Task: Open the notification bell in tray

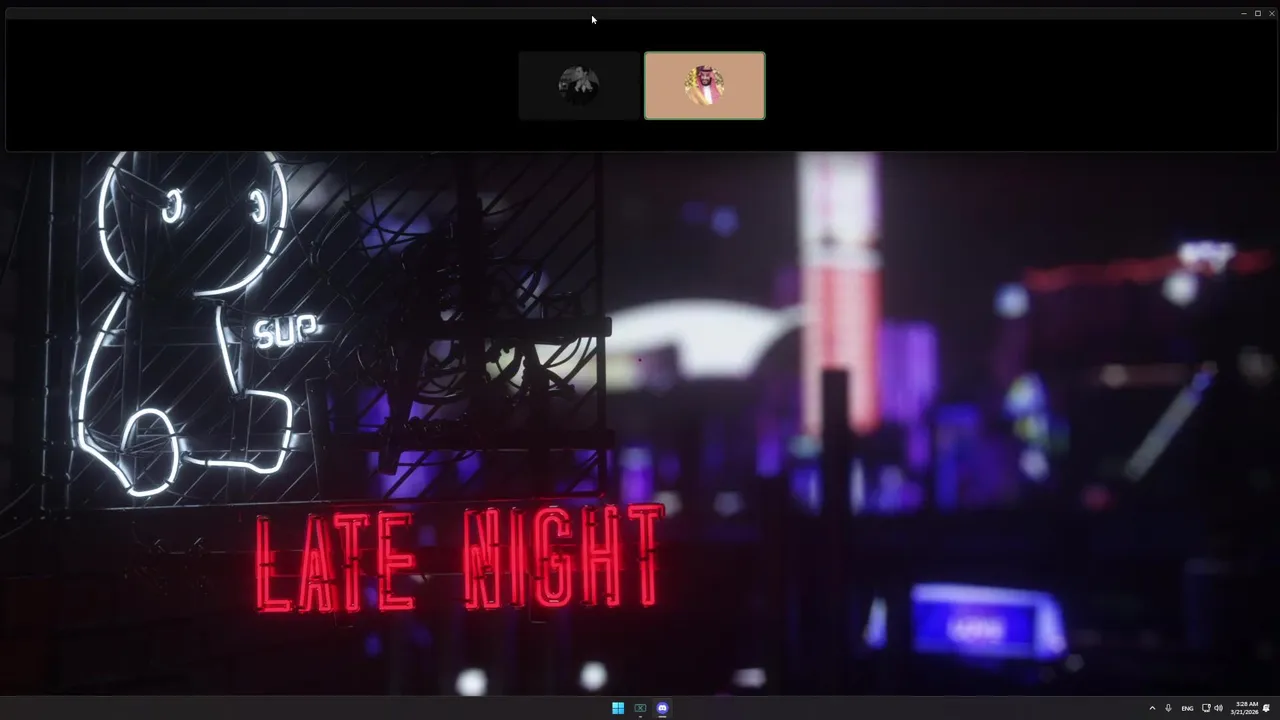Action: pyautogui.click(x=1267, y=708)
